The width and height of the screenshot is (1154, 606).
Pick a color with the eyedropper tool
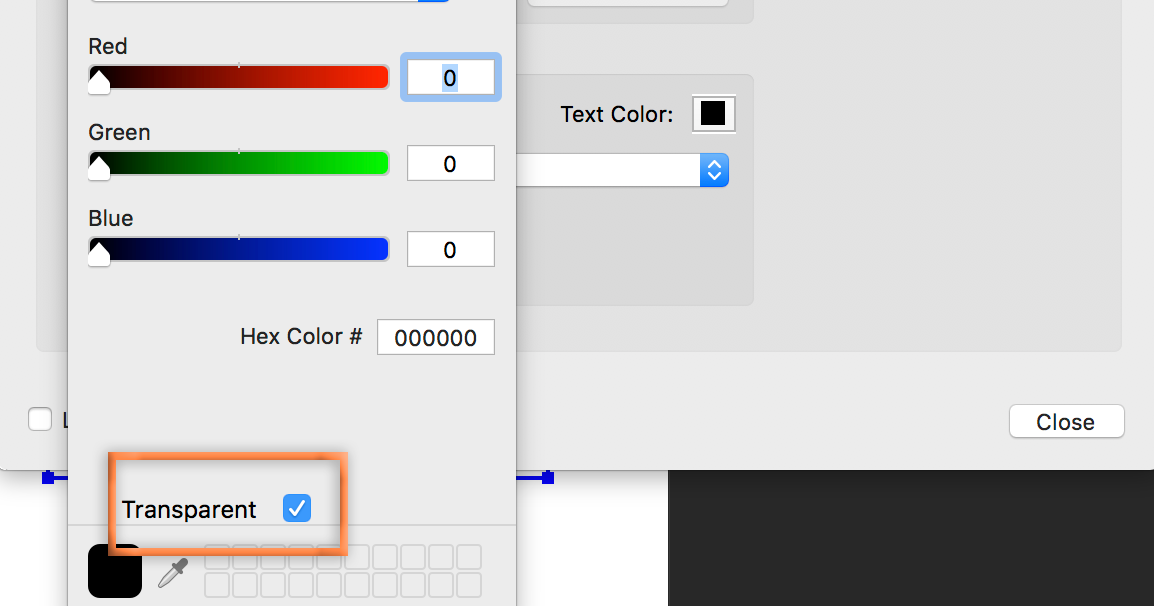pyautogui.click(x=174, y=572)
